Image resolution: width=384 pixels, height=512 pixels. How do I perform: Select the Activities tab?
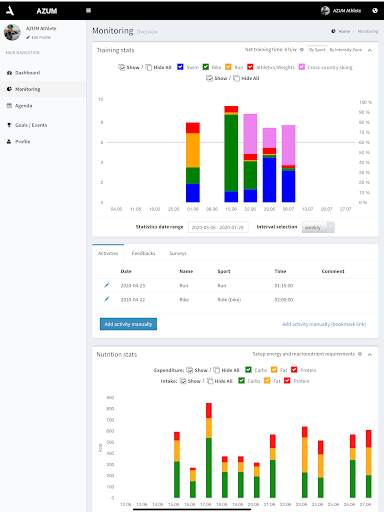[x=108, y=253]
